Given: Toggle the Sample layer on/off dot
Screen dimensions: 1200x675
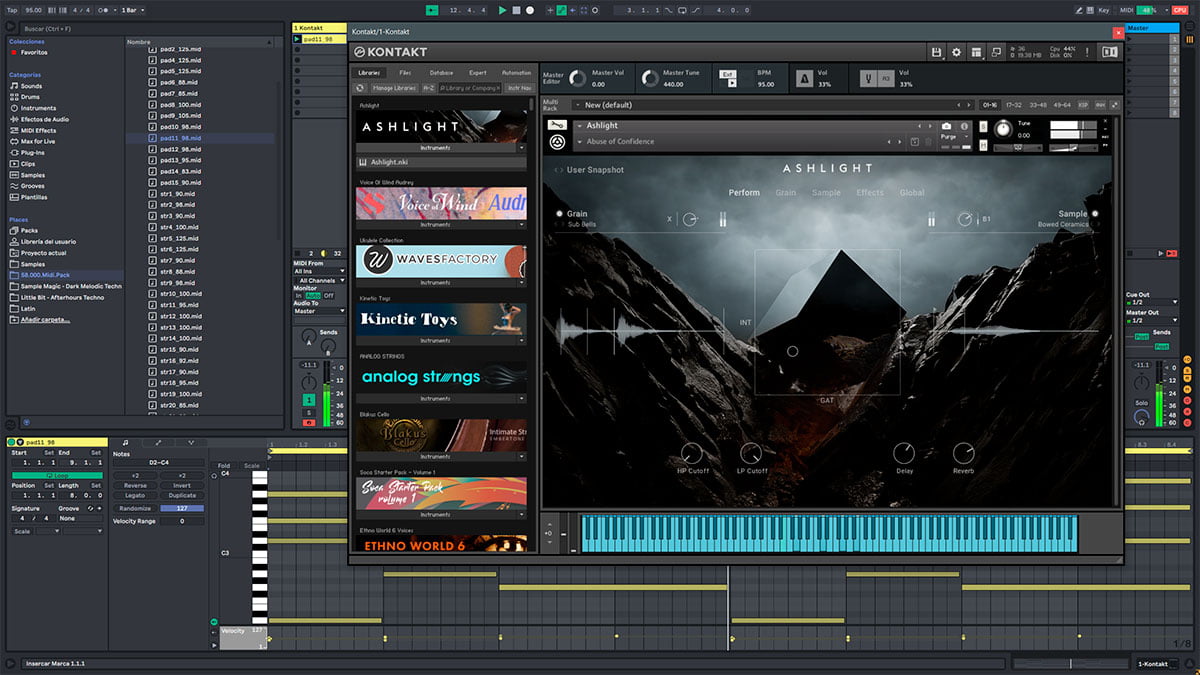Looking at the screenshot, I should (1095, 214).
